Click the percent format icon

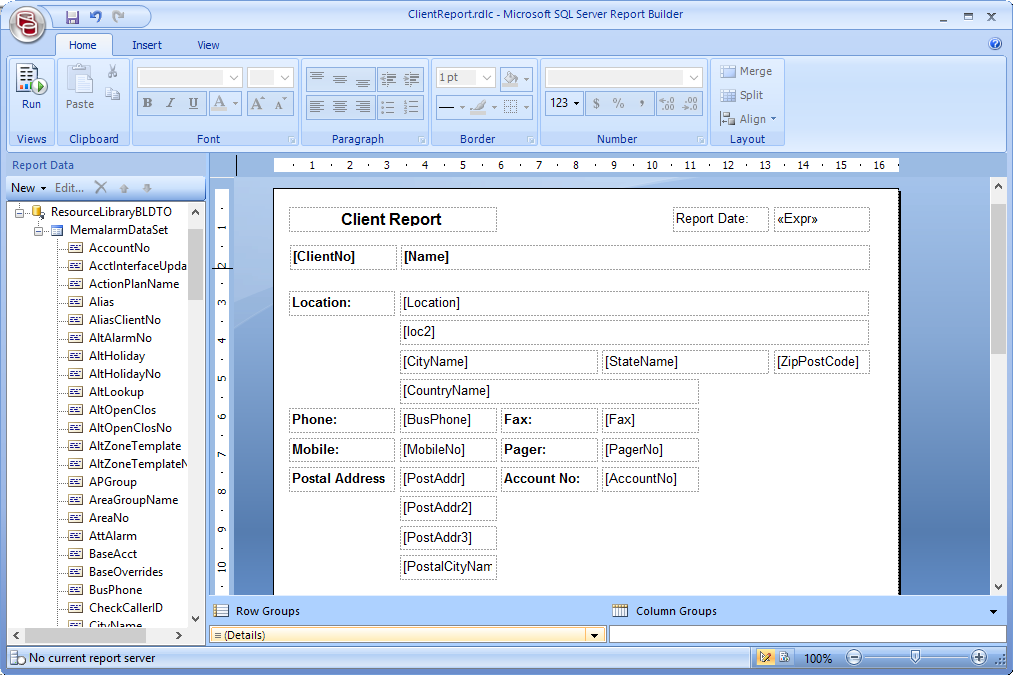(618, 103)
